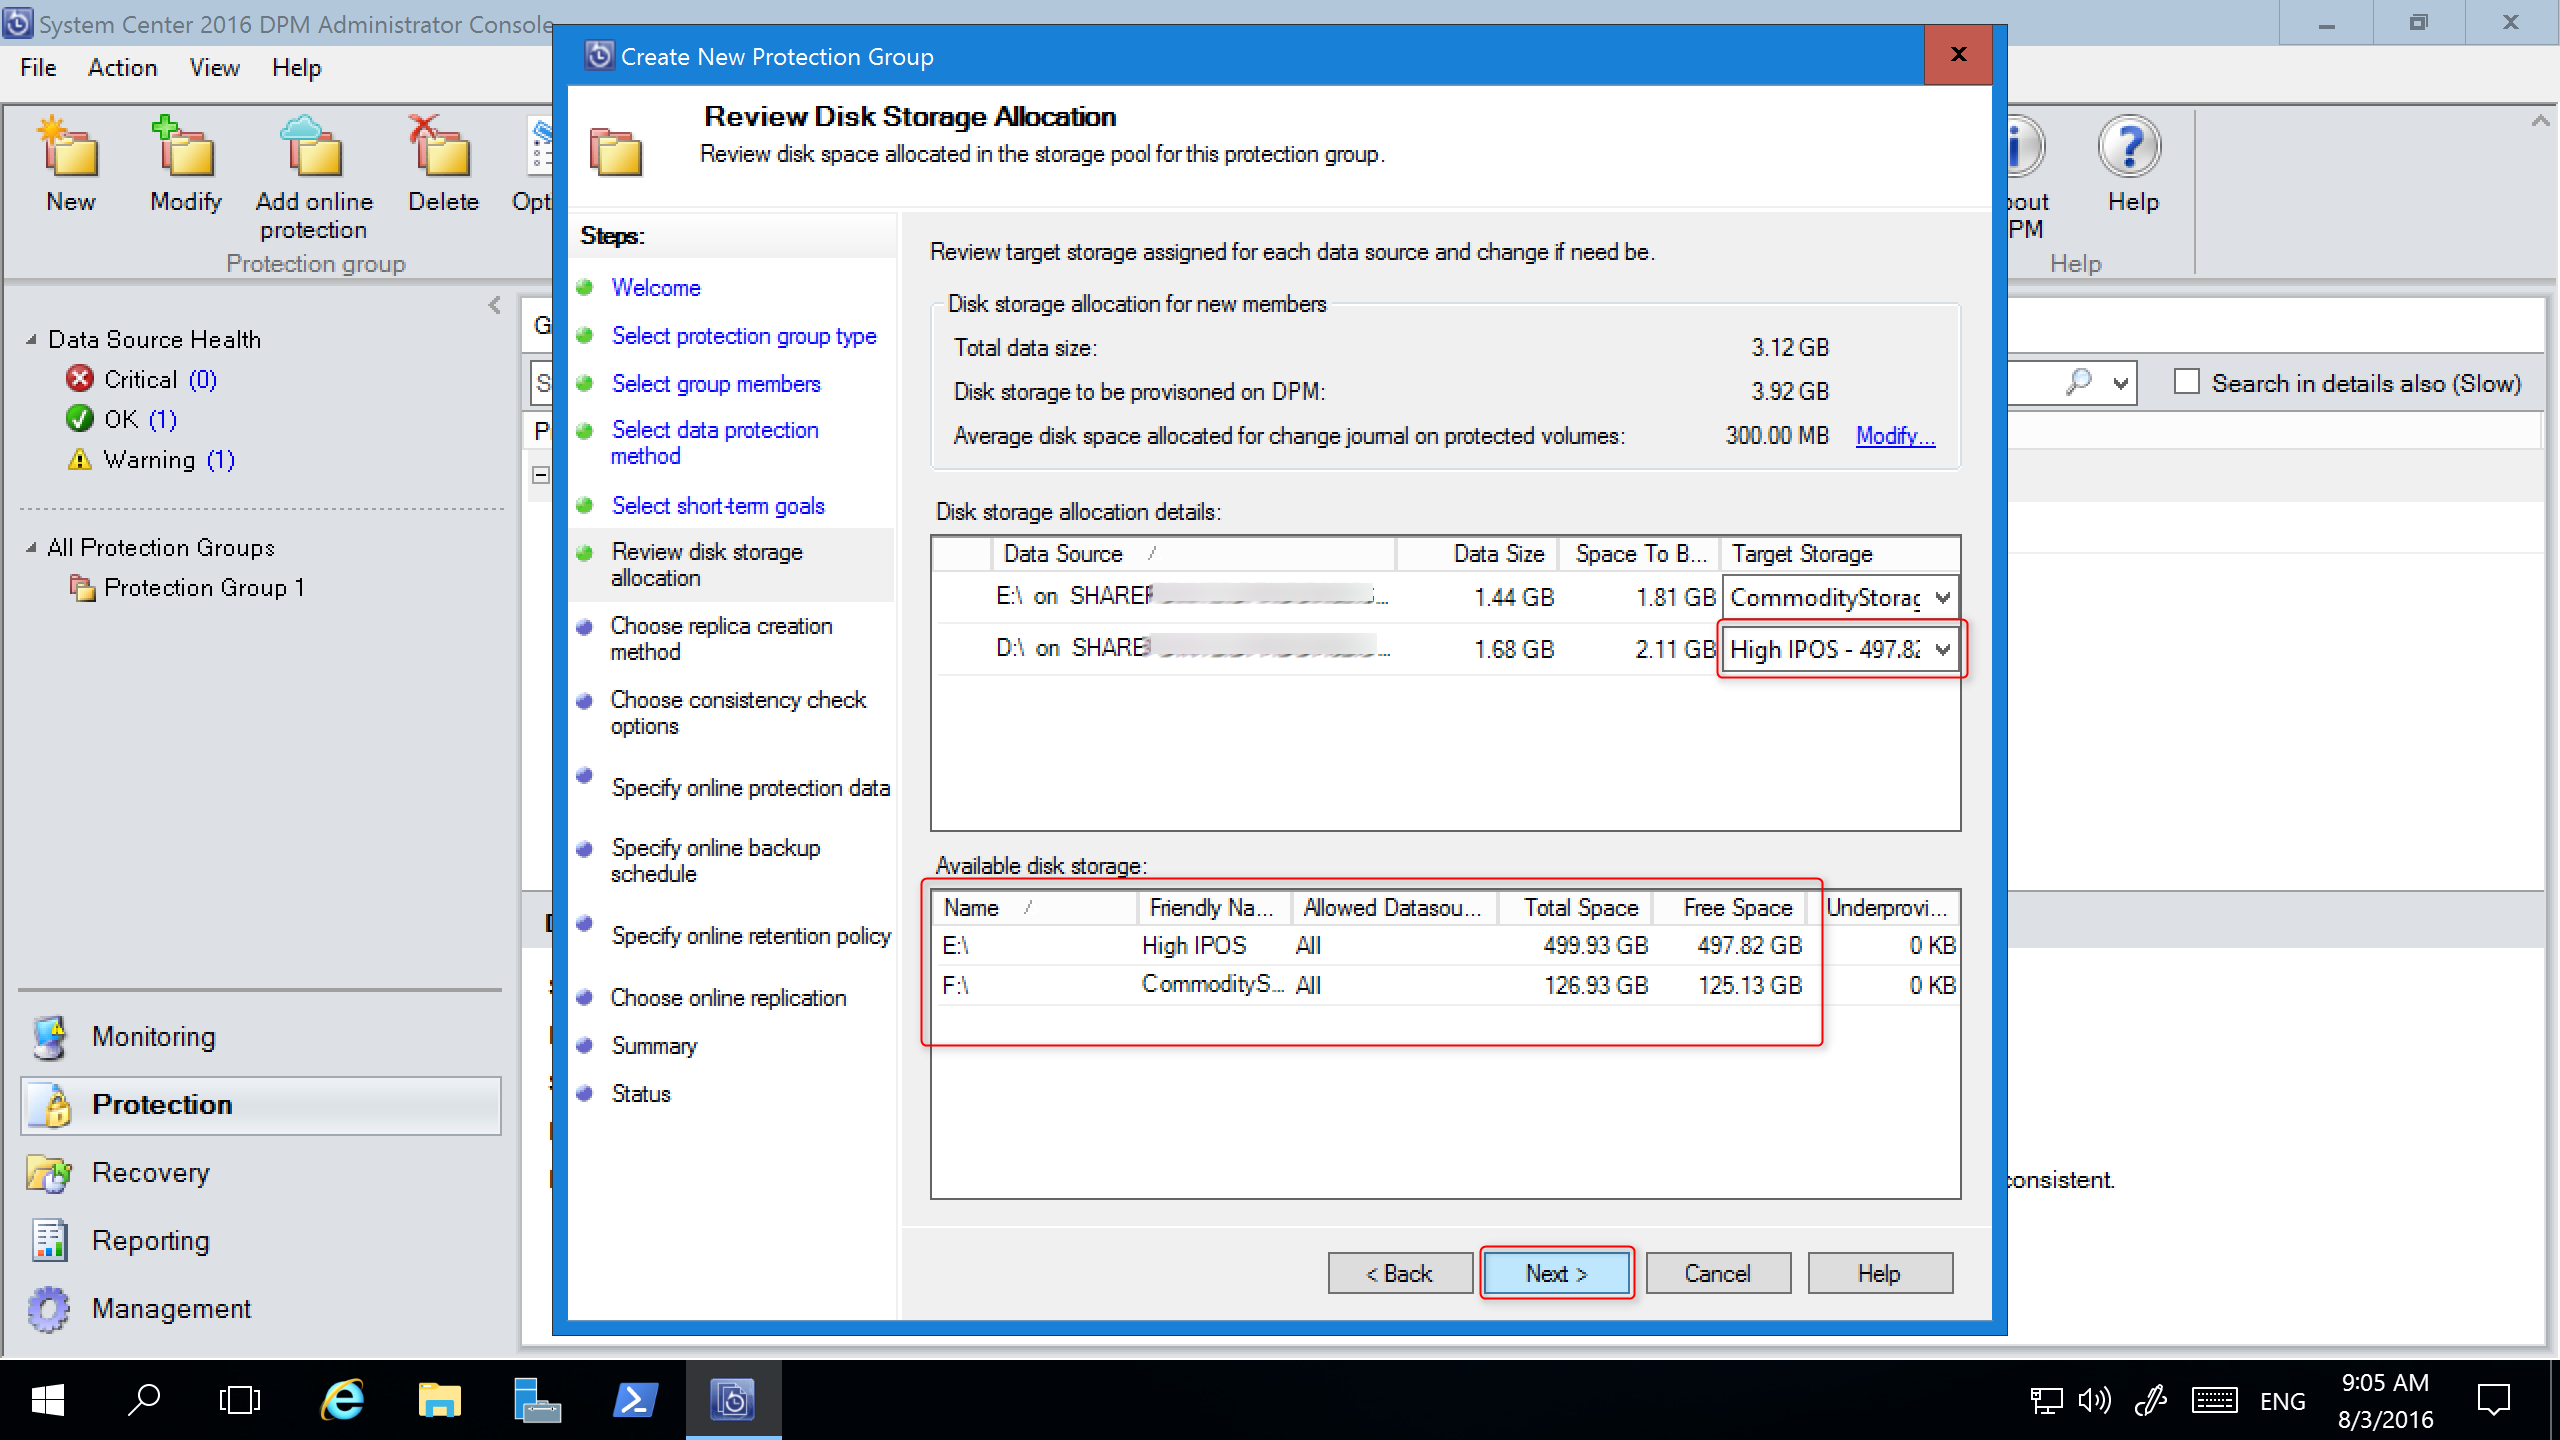Screen dimensions: 2560x1440
Task: Click Next to proceed to replica creation
Action: pyautogui.click(x=1554, y=1273)
